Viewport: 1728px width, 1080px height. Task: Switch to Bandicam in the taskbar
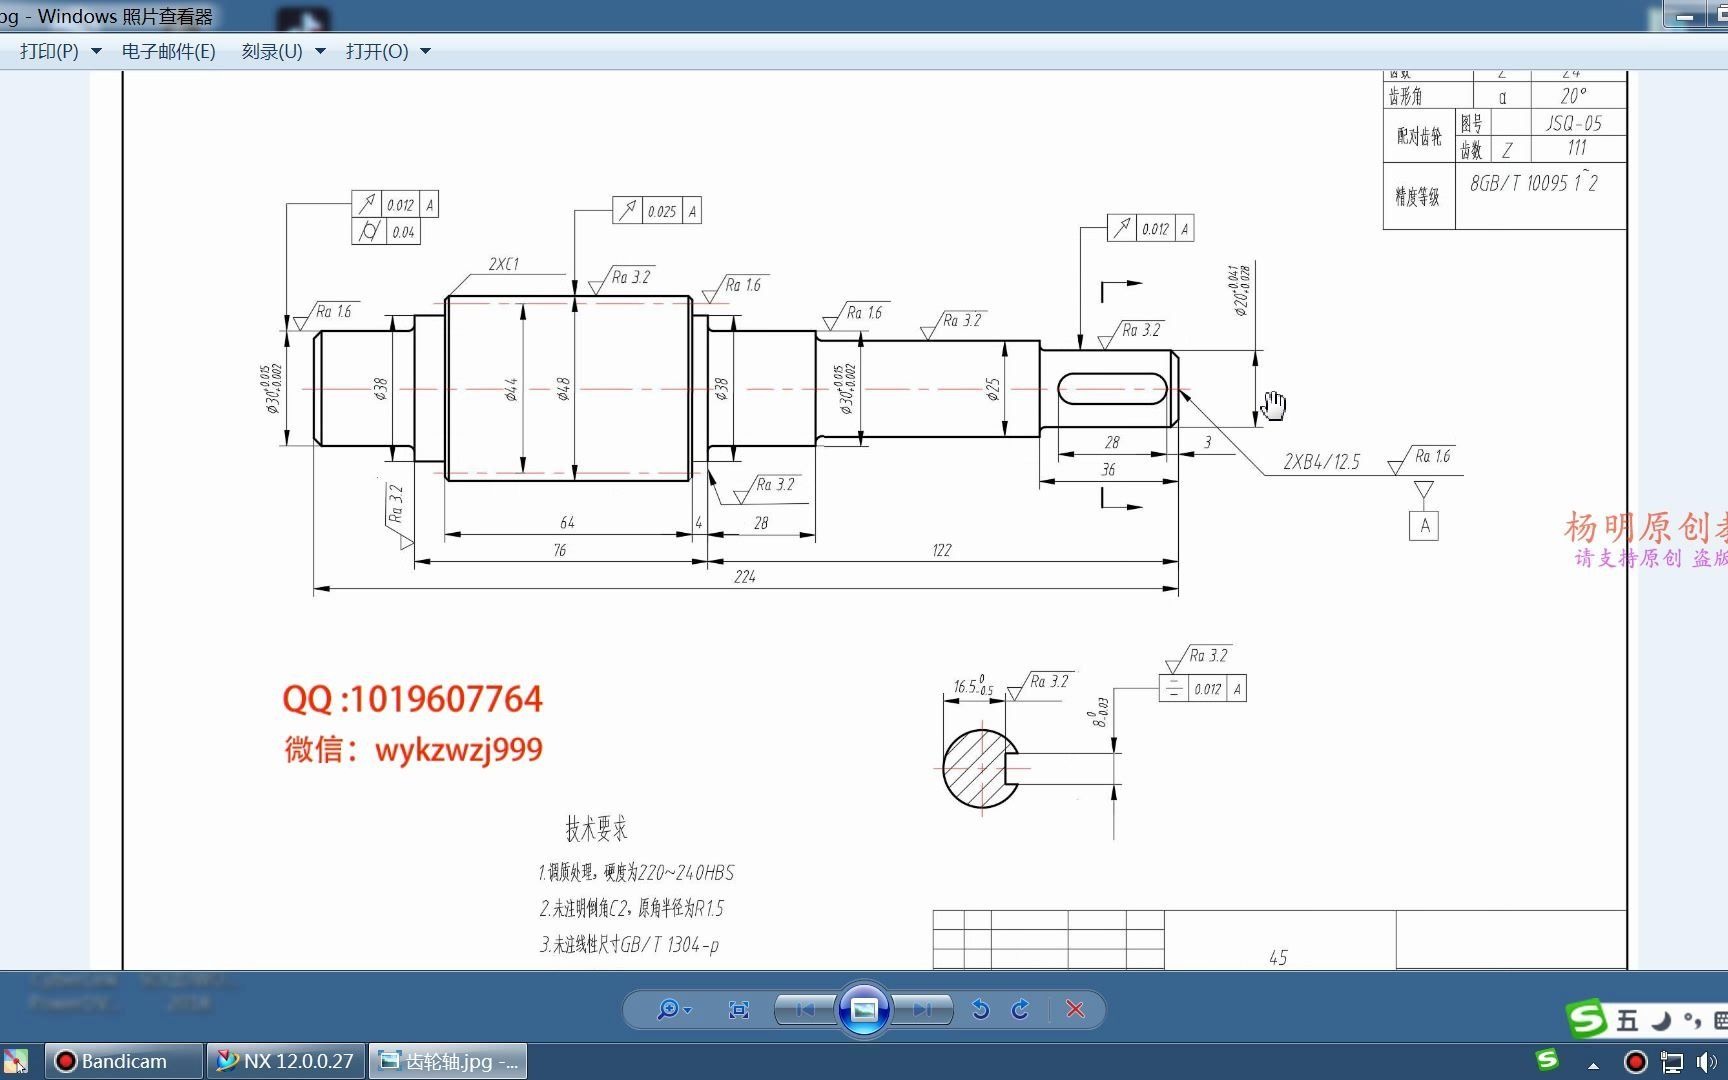[x=112, y=1061]
